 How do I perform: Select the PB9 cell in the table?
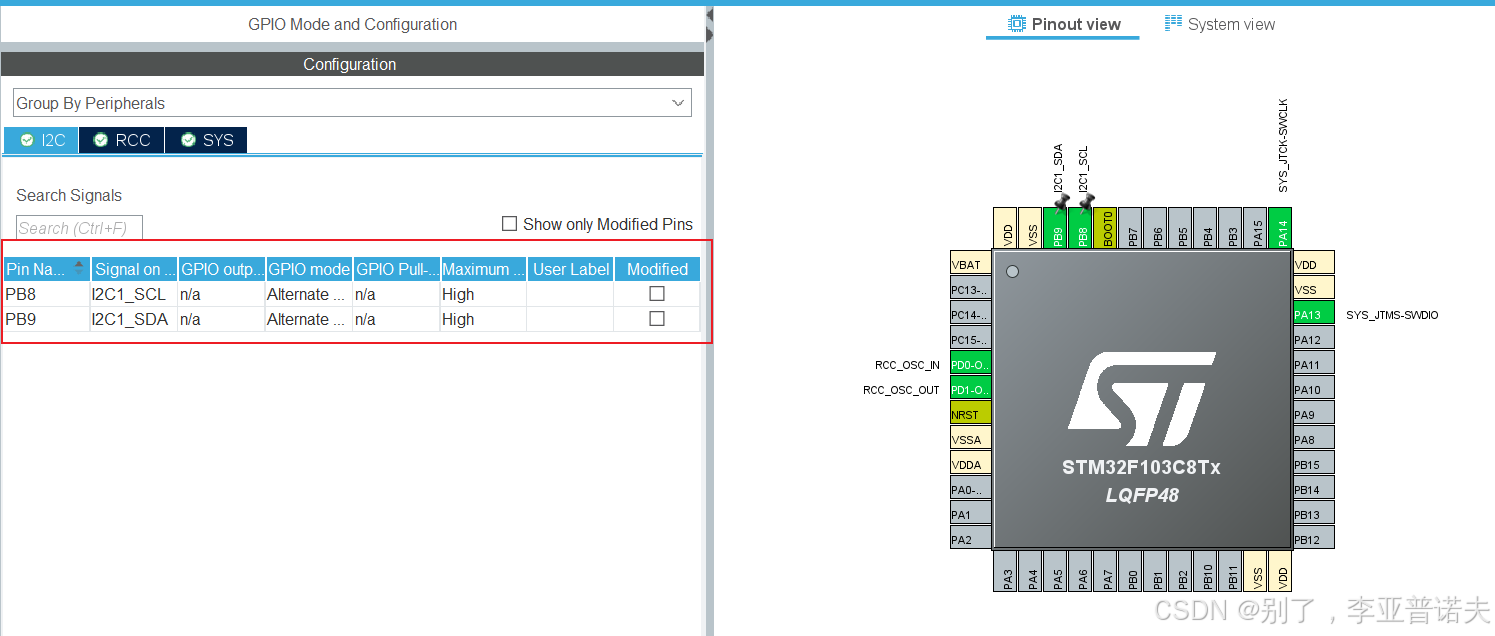[46, 319]
